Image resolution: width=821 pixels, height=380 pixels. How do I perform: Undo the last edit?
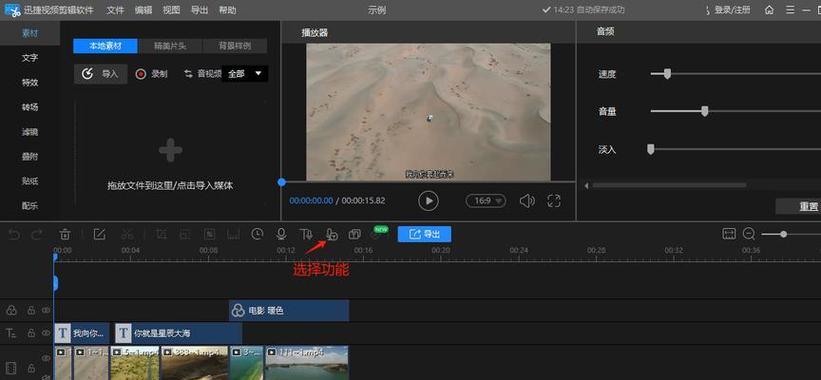point(14,234)
